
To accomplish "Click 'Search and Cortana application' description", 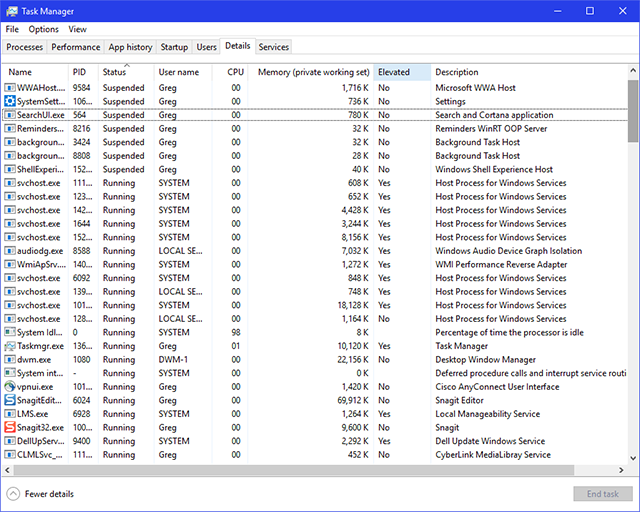I will click(x=494, y=115).
